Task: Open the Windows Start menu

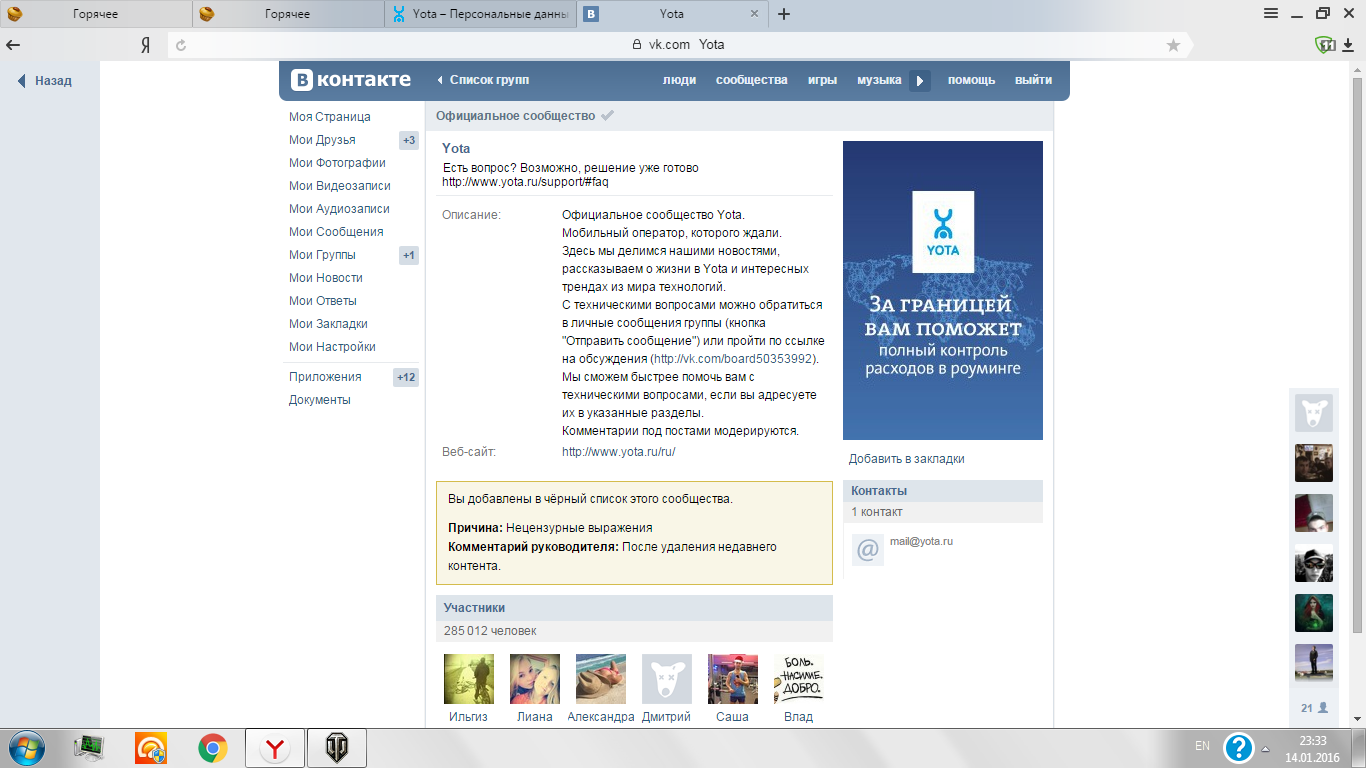Action: pyautogui.click(x=27, y=747)
